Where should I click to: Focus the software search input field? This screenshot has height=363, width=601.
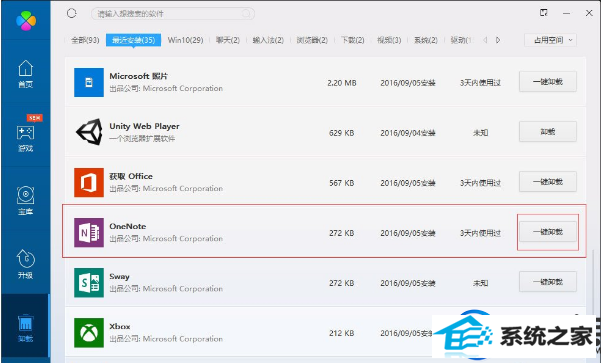tap(172, 14)
